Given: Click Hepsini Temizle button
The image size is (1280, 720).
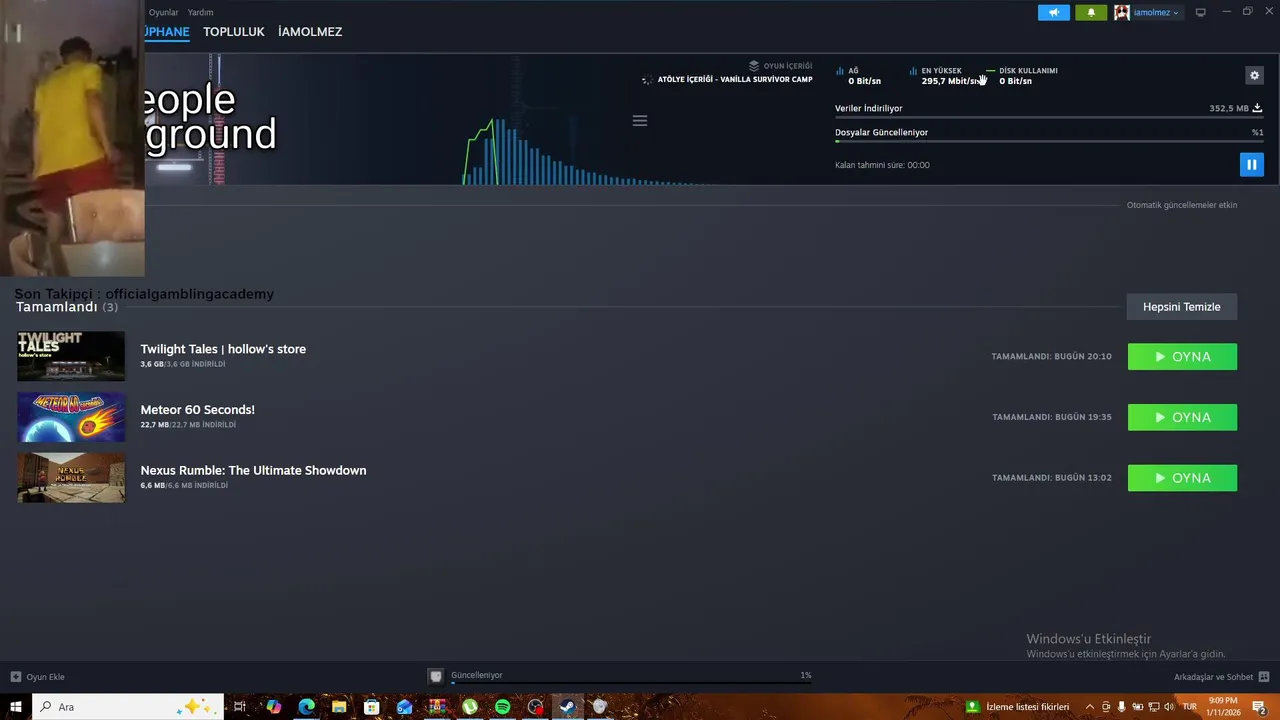Looking at the screenshot, I should click(1182, 307).
